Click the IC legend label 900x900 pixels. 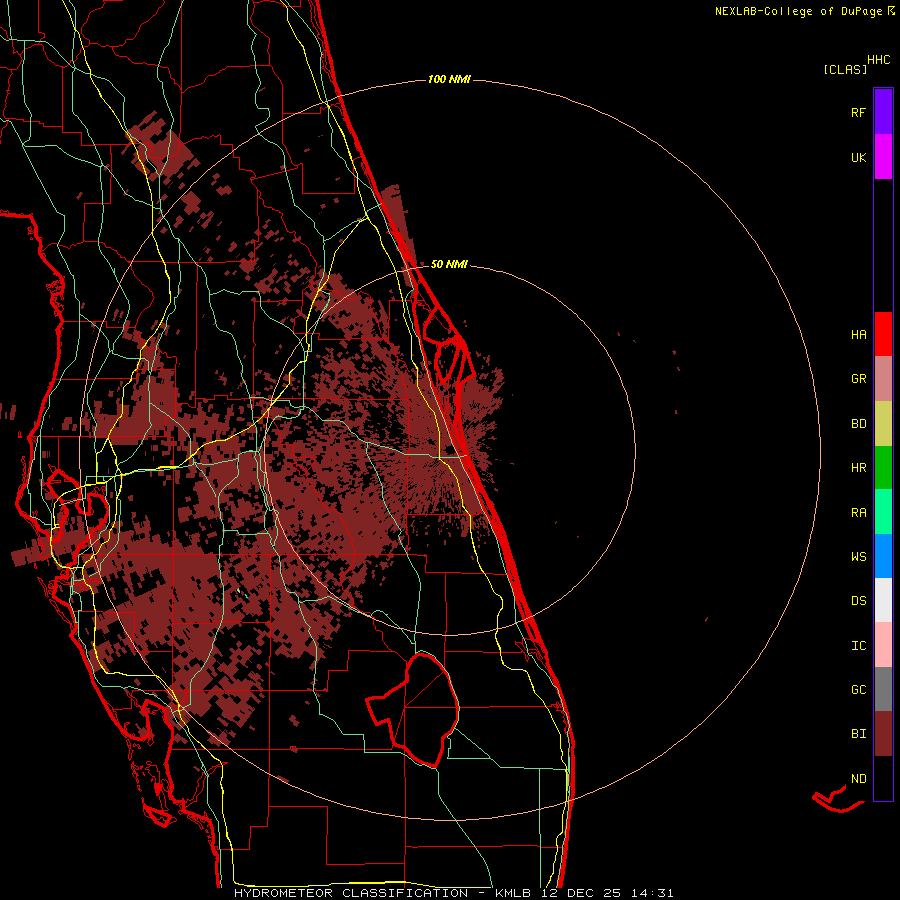[x=858, y=646]
